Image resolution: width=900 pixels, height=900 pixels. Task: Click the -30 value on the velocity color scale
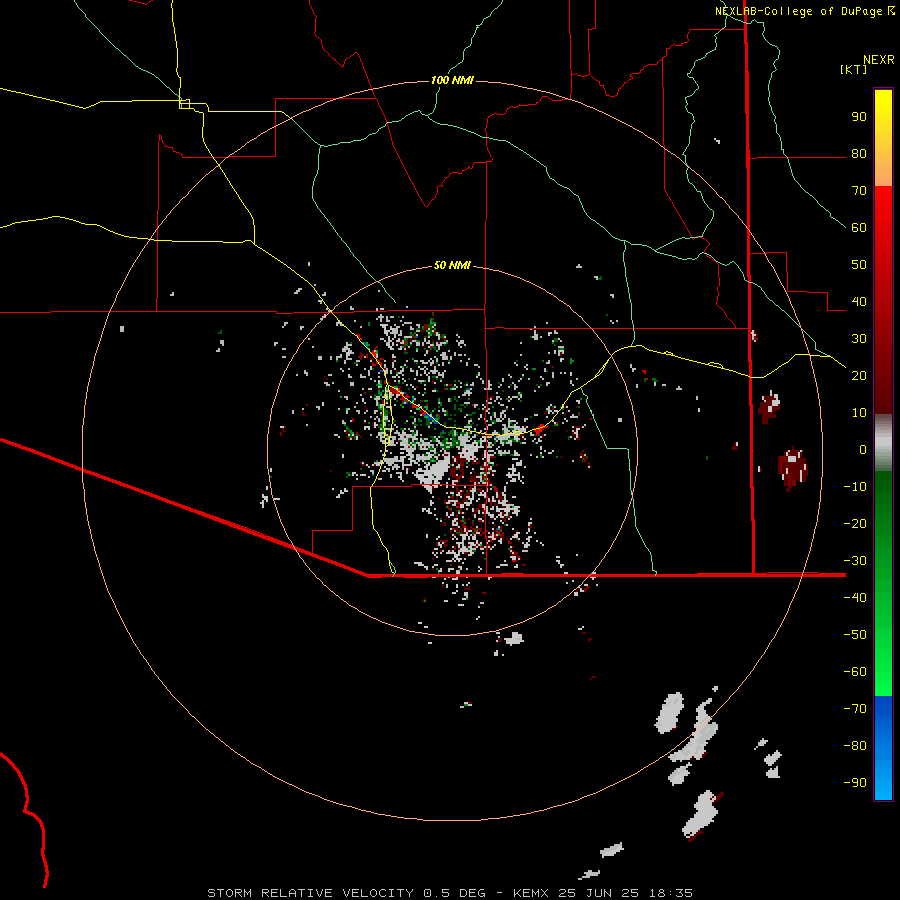(x=855, y=561)
